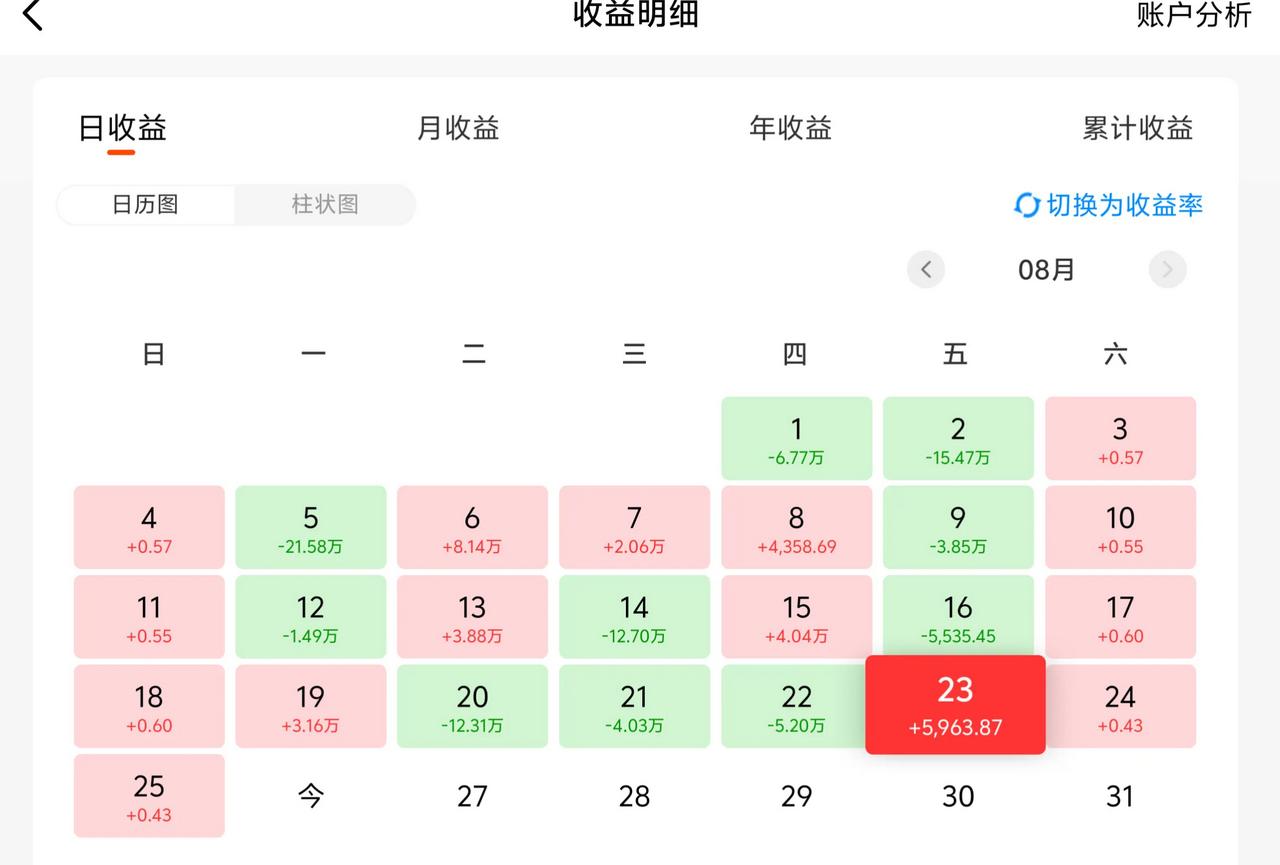
Task: Select day 28 in calendar
Action: (x=634, y=796)
